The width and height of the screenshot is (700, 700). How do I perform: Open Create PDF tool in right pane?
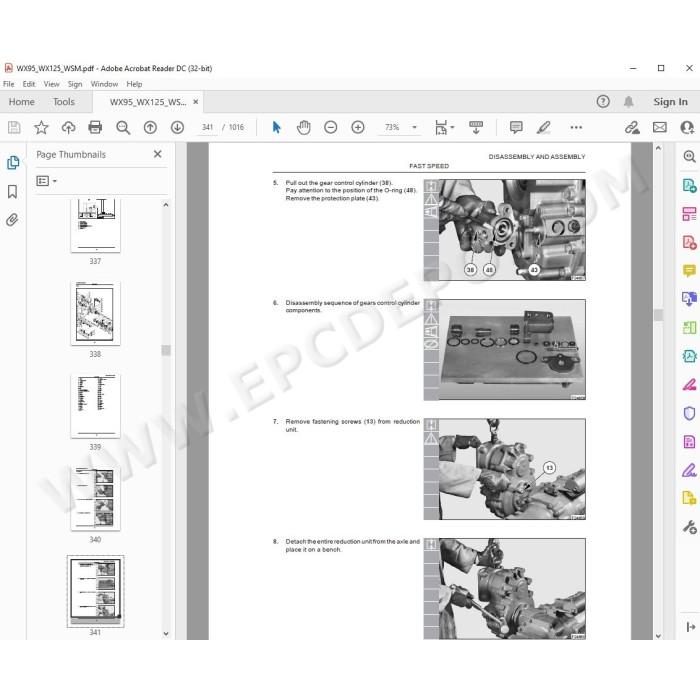[689, 242]
